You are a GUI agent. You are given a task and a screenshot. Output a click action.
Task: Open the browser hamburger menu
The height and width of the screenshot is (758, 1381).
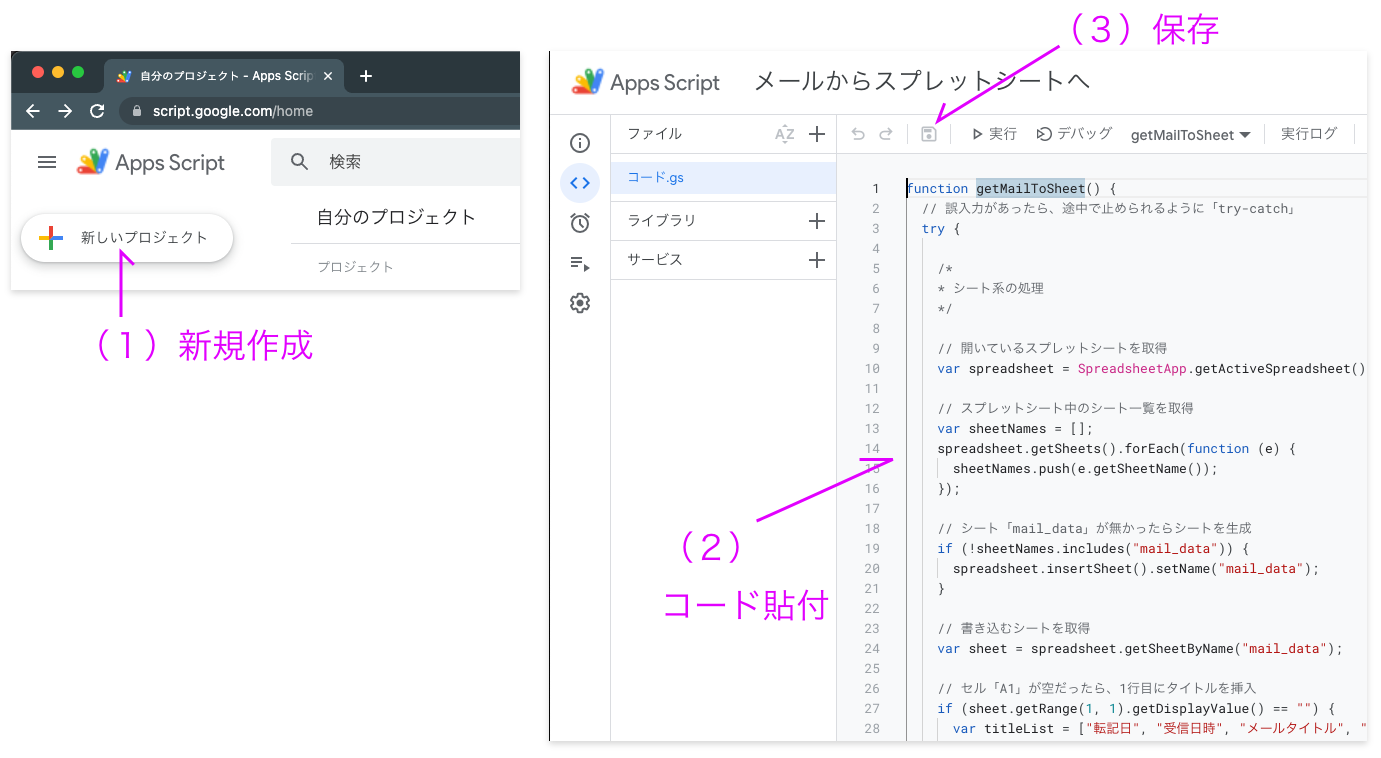click(46, 162)
